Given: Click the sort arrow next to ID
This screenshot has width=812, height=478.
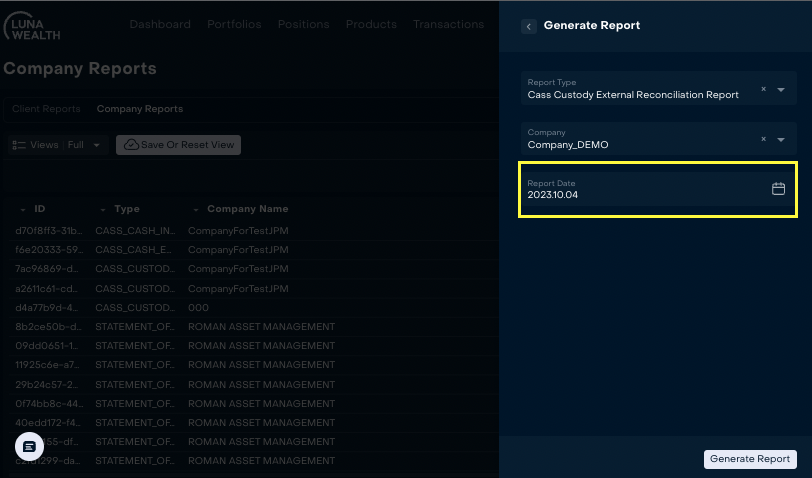Looking at the screenshot, I should tap(23, 210).
